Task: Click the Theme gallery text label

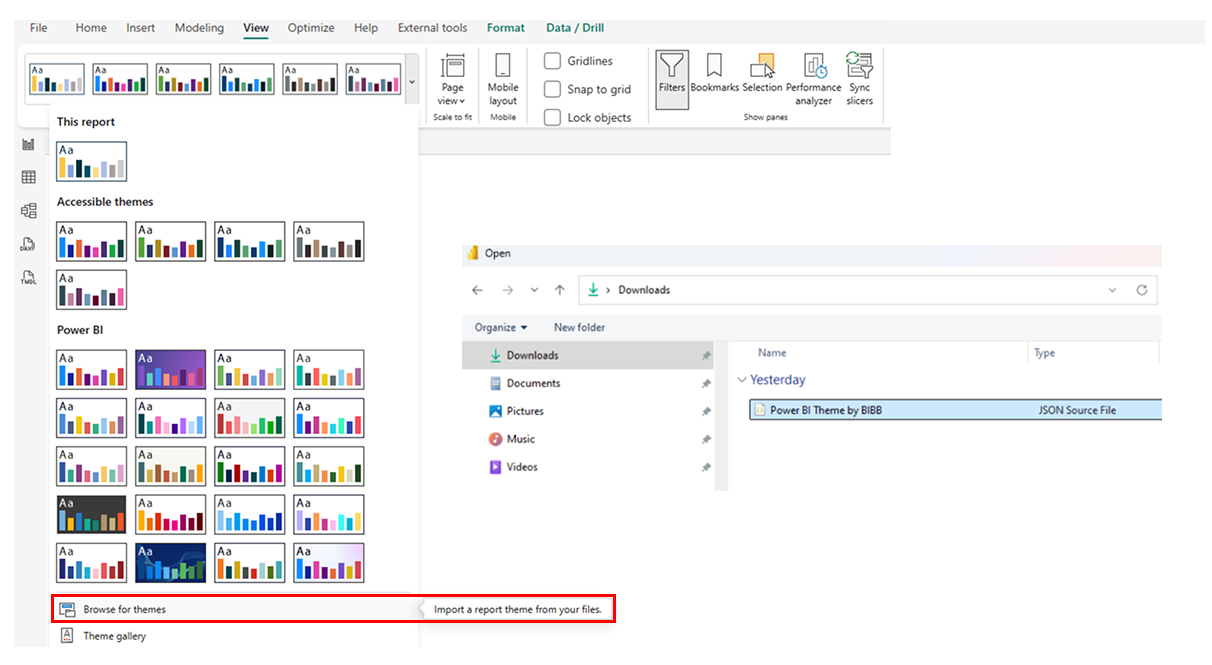Action: click(114, 636)
